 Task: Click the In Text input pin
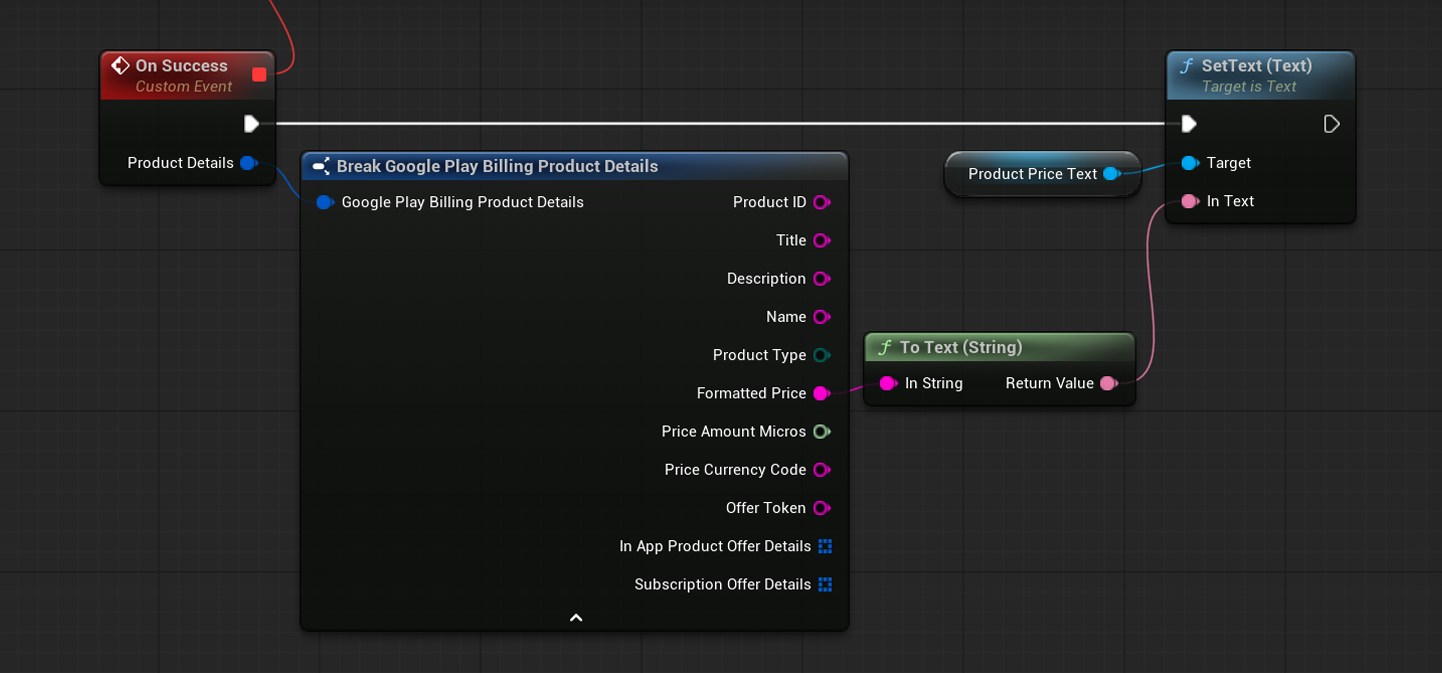click(x=1189, y=201)
